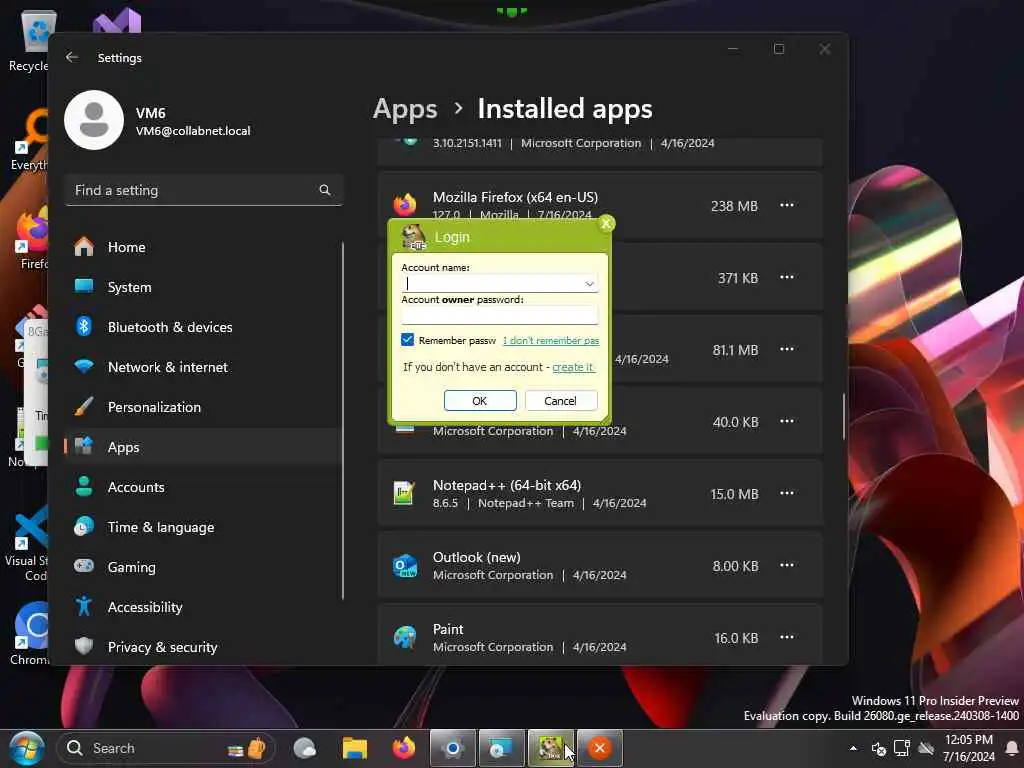Select Apps in the sidebar
This screenshot has width=1024, height=768.
pyautogui.click(x=202, y=447)
